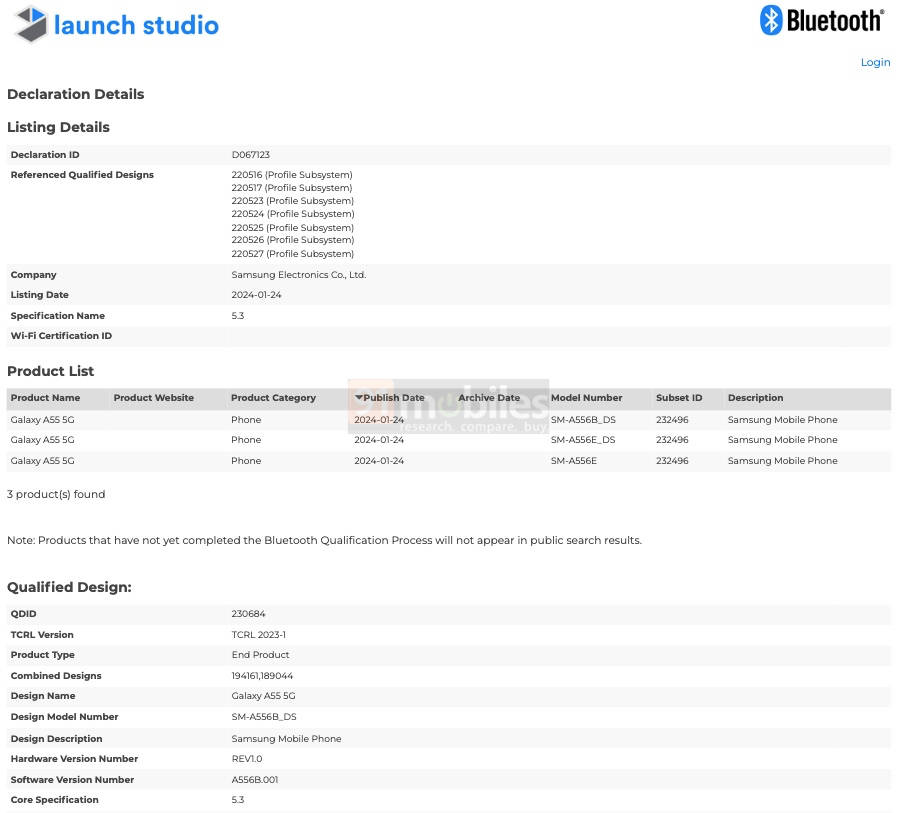Viewport: 897px width, 813px height.
Task: Click Galaxy A55 5G in the SM-A556E_DS row
Action: pyautogui.click(x=42, y=439)
